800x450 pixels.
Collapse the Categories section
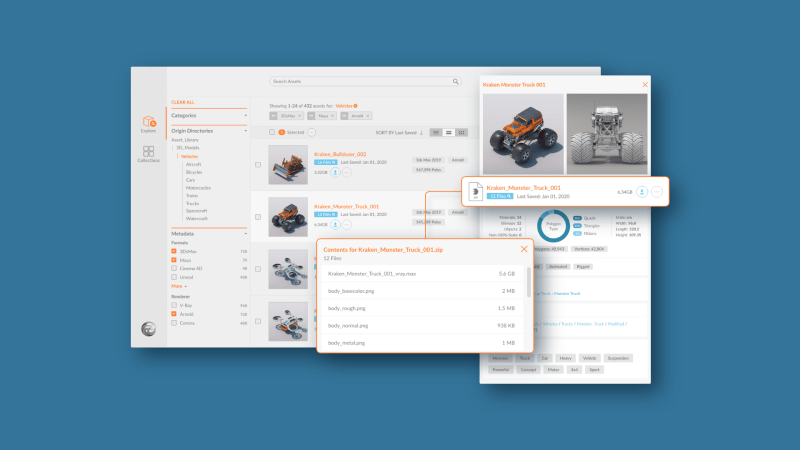point(245,115)
